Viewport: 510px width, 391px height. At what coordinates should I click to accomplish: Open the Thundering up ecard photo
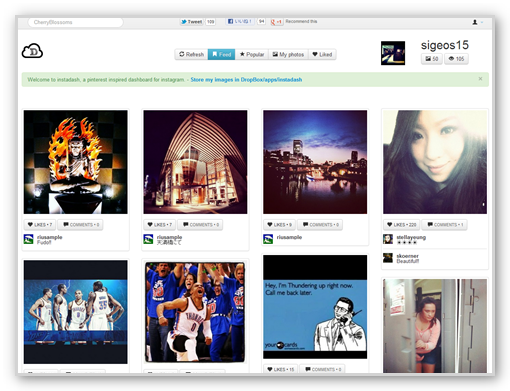315,307
